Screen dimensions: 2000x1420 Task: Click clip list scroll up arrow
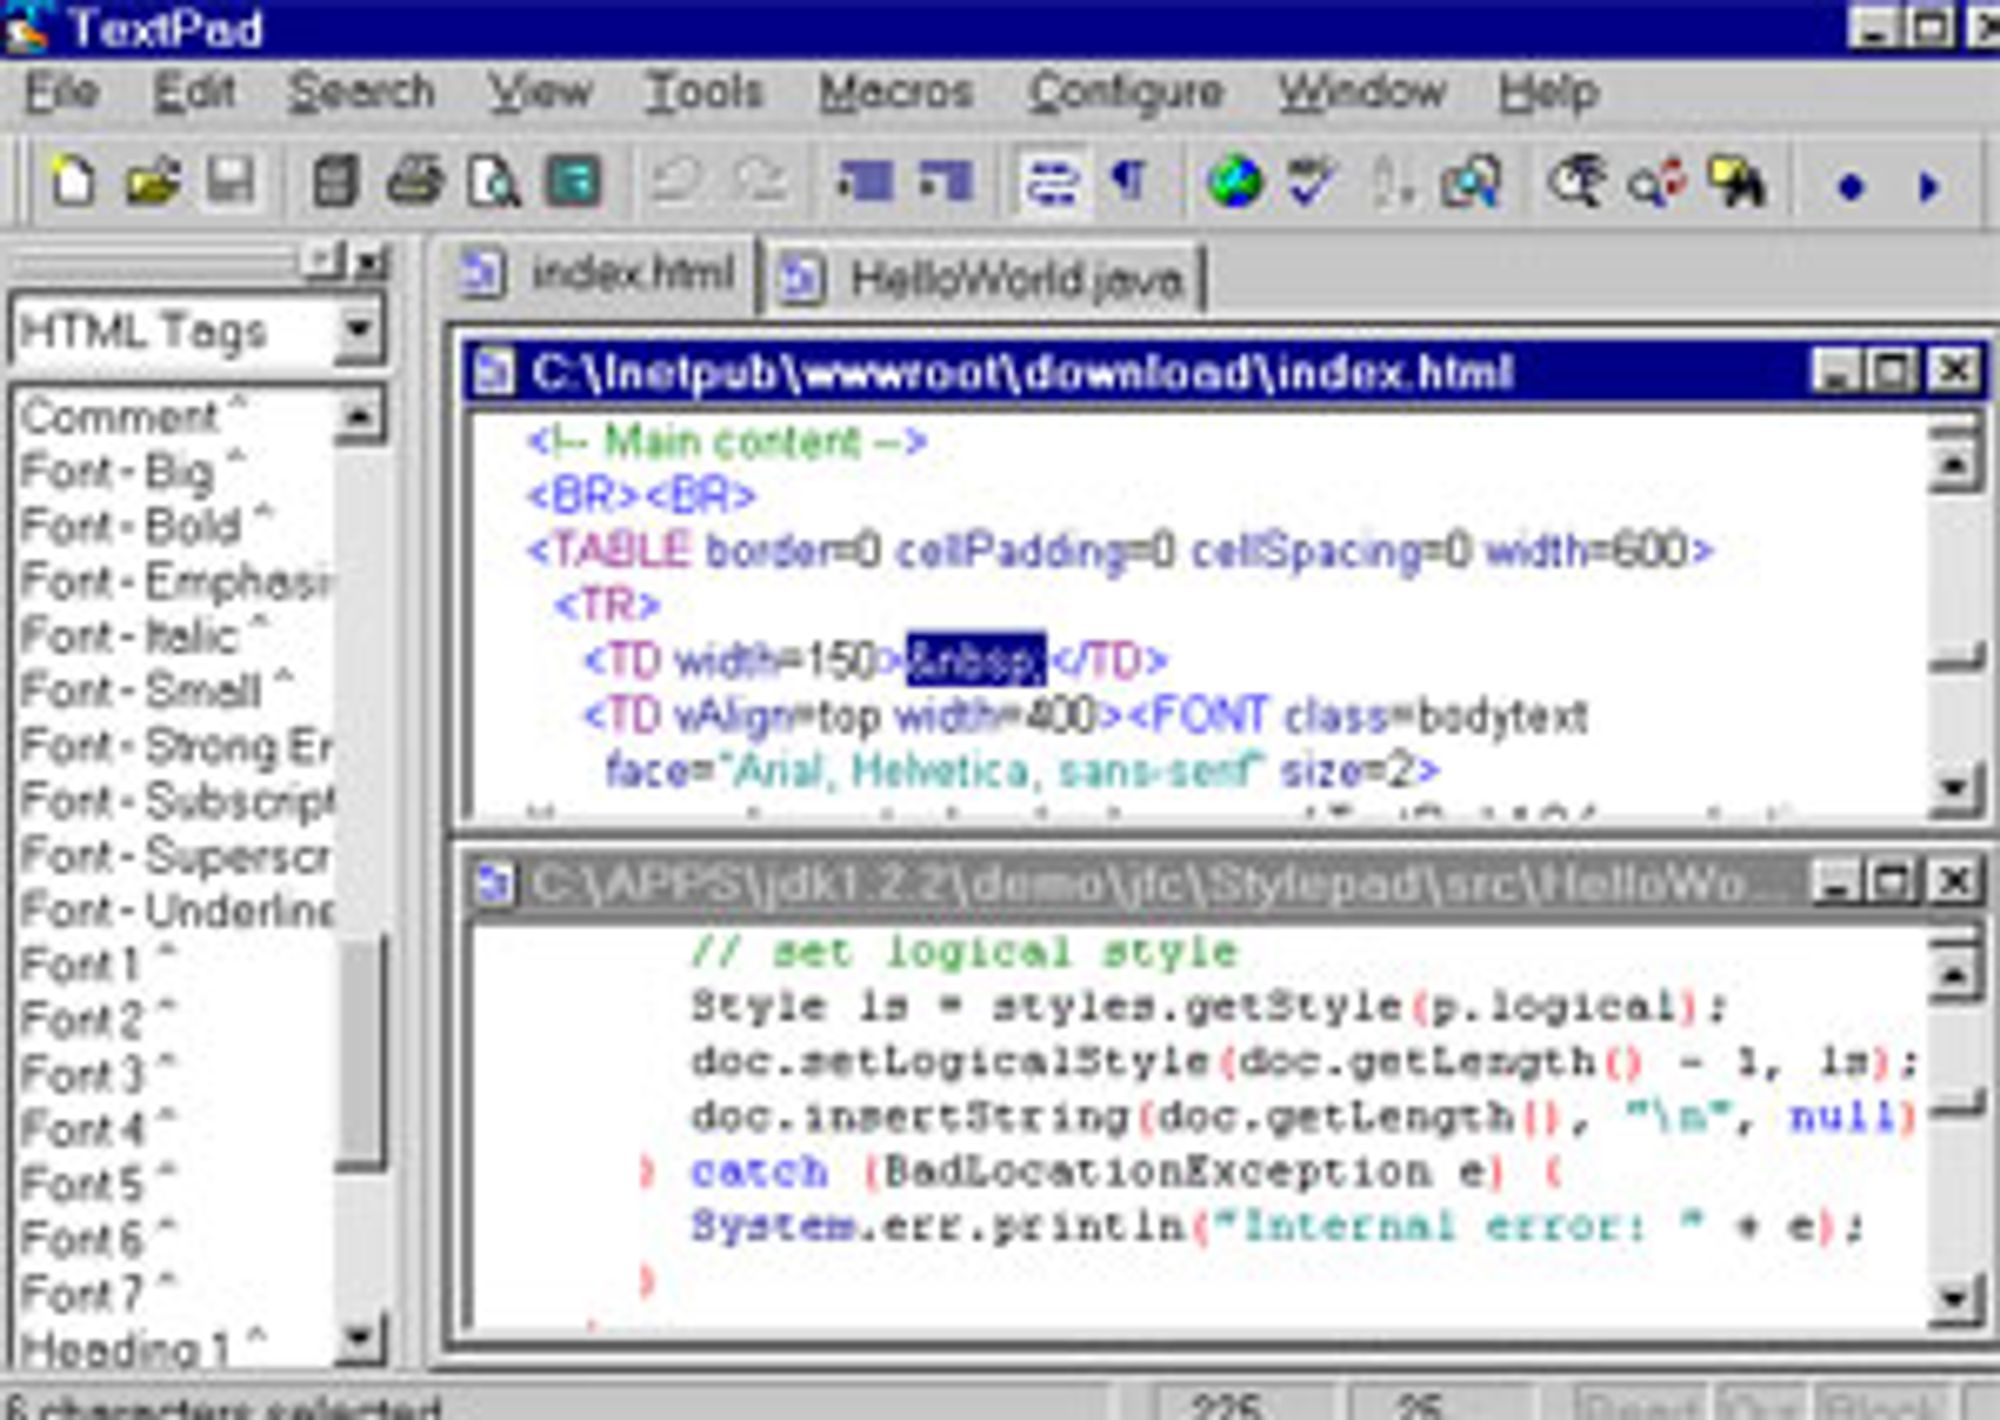(x=359, y=416)
